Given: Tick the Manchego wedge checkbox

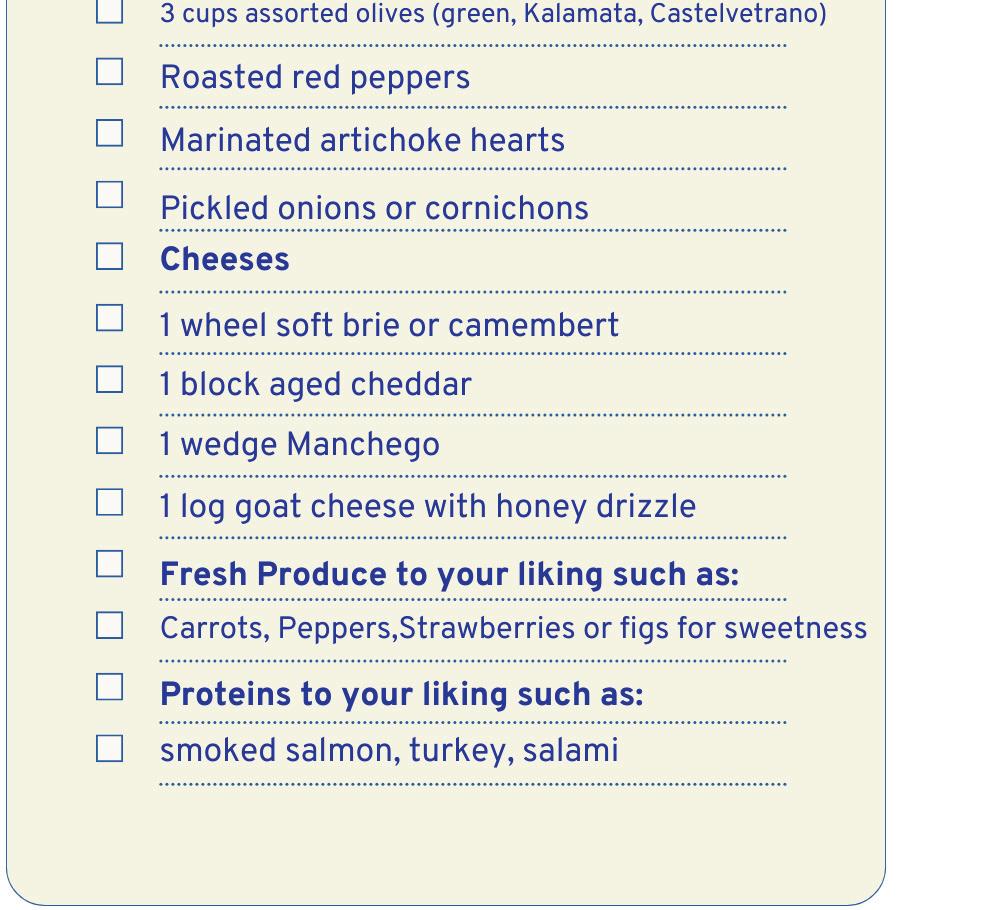Looking at the screenshot, I should pyautogui.click(x=110, y=441).
